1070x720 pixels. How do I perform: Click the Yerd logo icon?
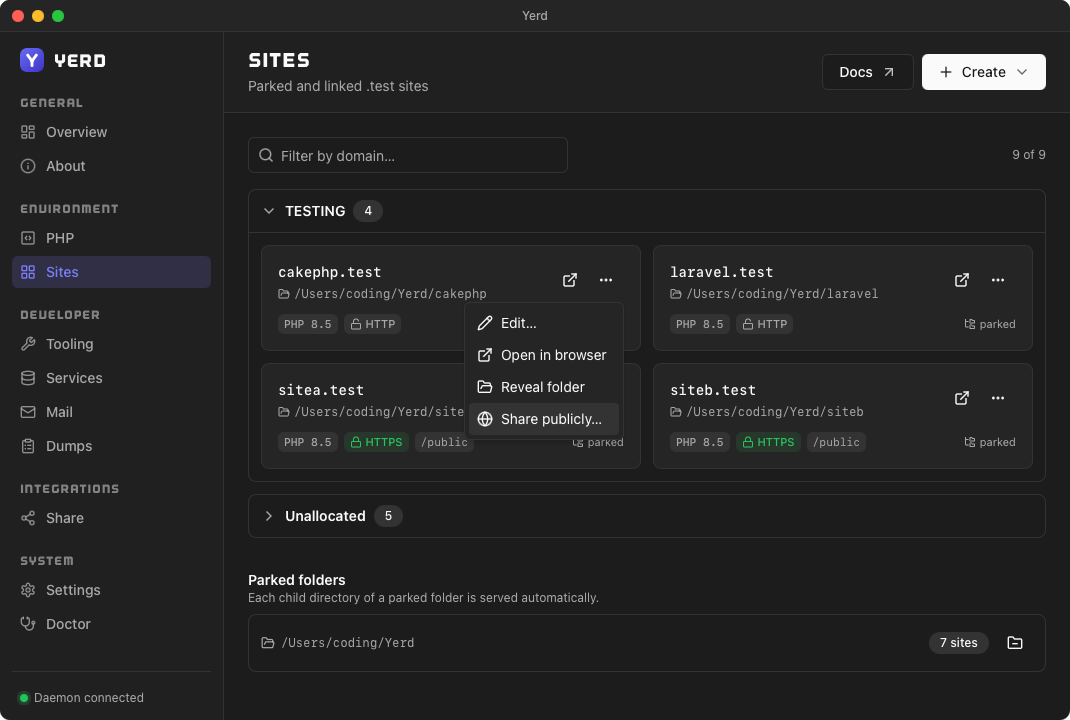pos(31,60)
